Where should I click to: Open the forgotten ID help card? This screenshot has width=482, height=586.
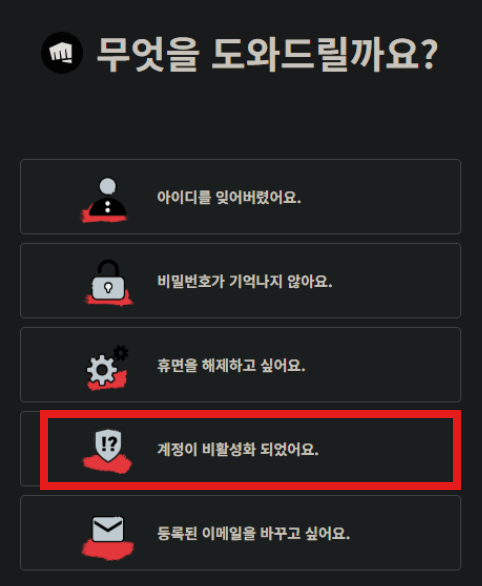tap(240, 197)
